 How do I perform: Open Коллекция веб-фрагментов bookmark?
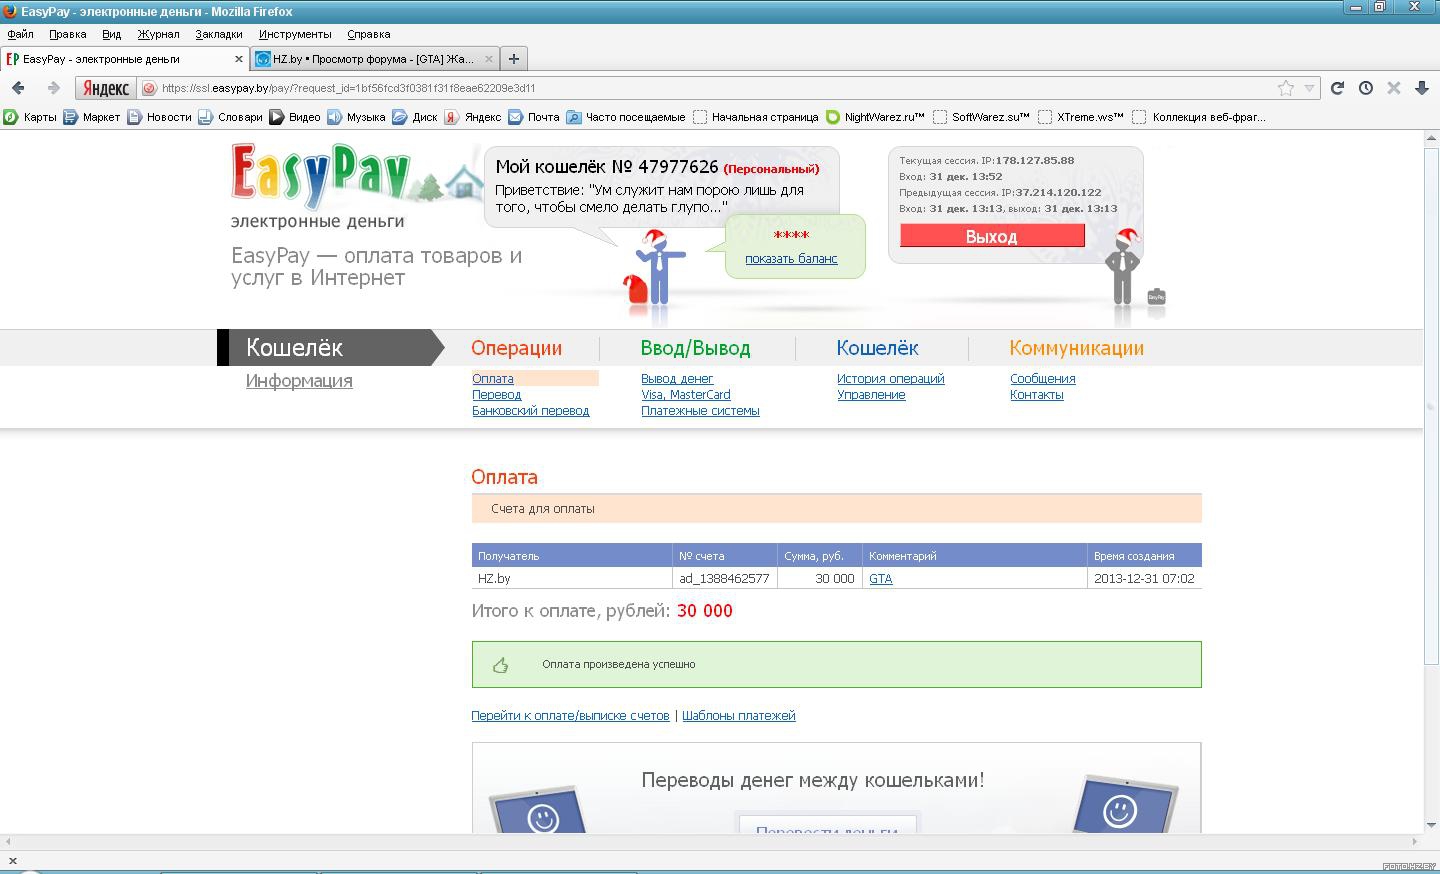1199,117
